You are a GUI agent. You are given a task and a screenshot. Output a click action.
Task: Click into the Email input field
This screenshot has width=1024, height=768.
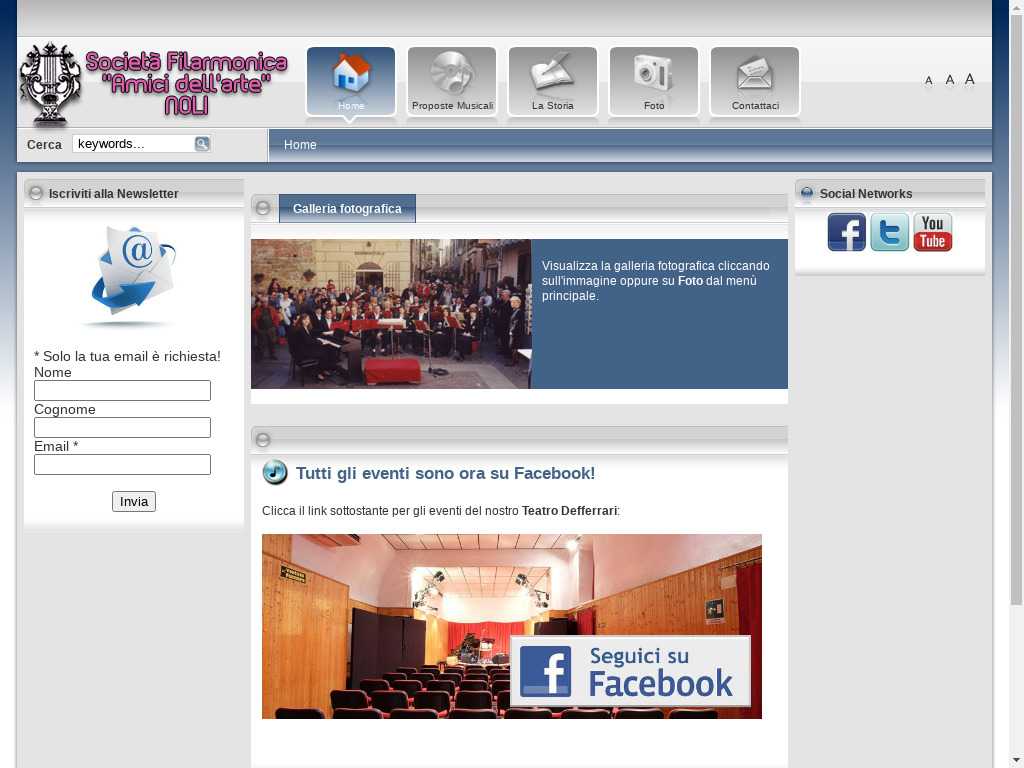tap(122, 465)
